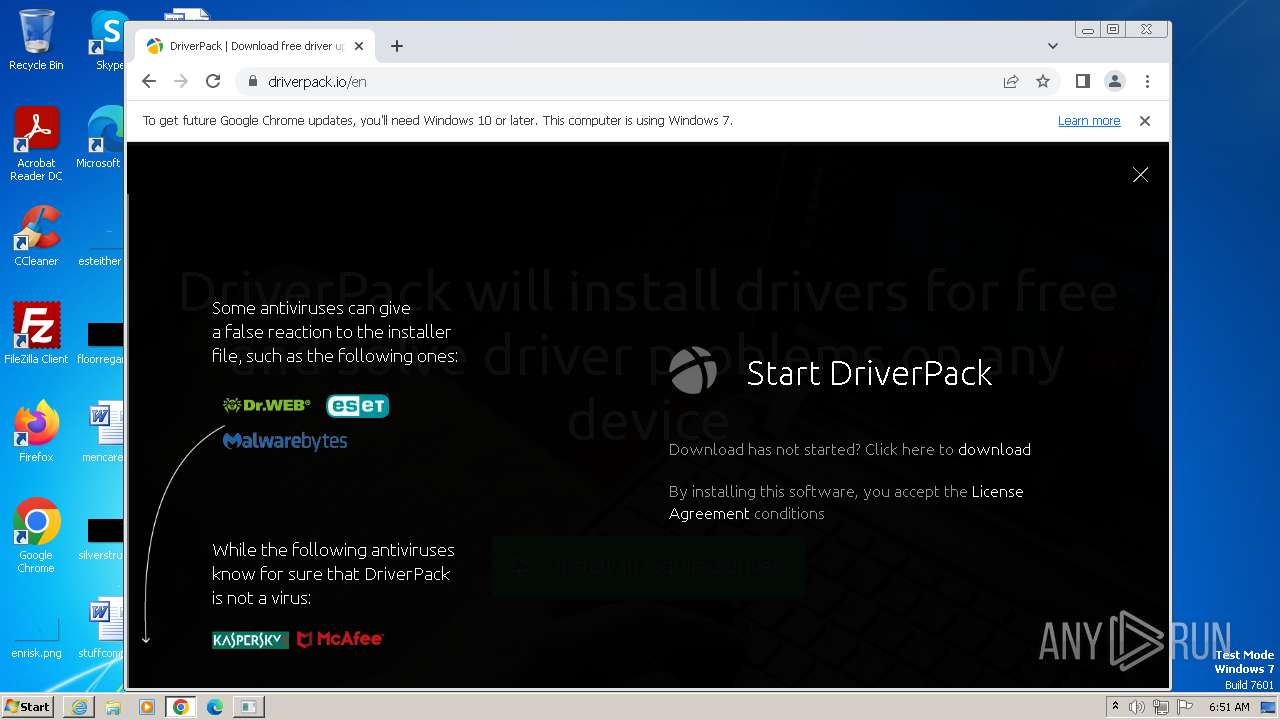
Task: Go back in Chrome
Action: click(x=149, y=81)
